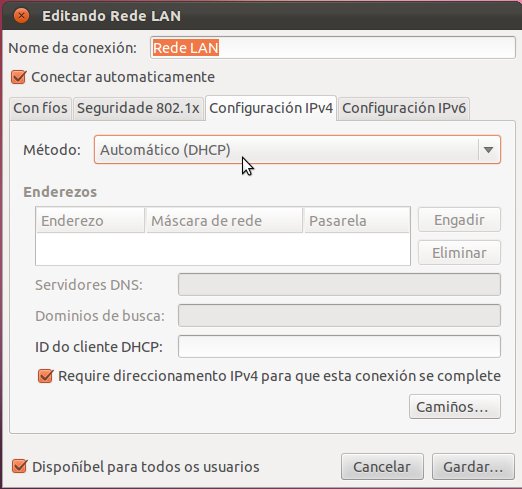Click the Máscara de rede column header

pyautogui.click(x=224, y=221)
